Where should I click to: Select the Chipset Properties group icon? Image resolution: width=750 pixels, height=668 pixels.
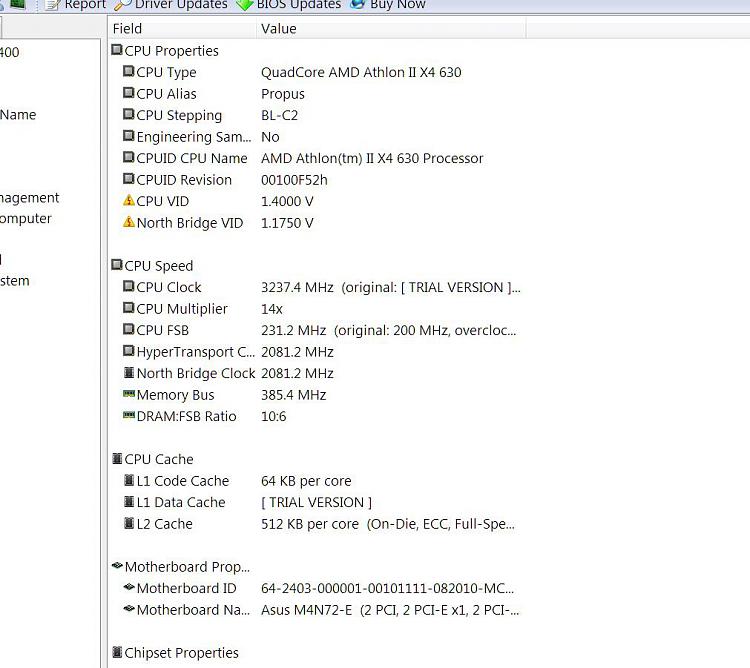[117, 652]
